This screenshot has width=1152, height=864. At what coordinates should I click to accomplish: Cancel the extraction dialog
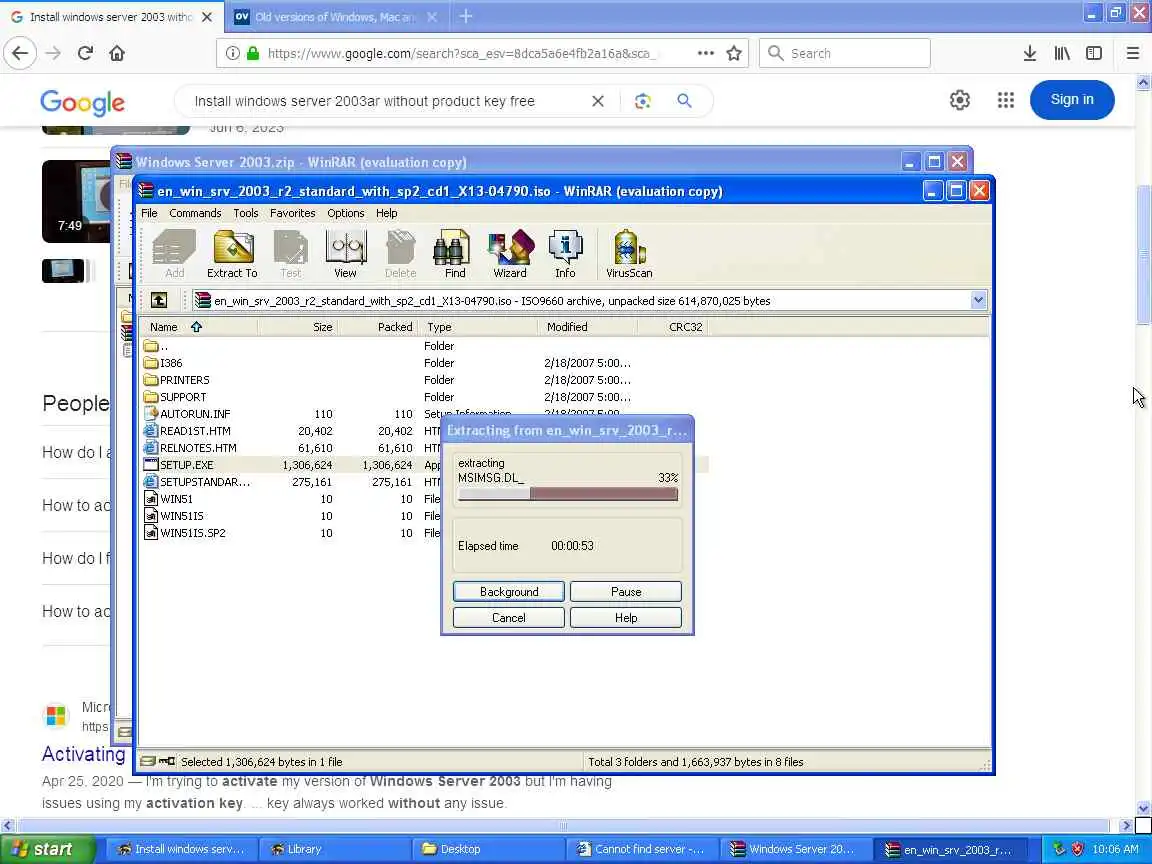coord(508,618)
